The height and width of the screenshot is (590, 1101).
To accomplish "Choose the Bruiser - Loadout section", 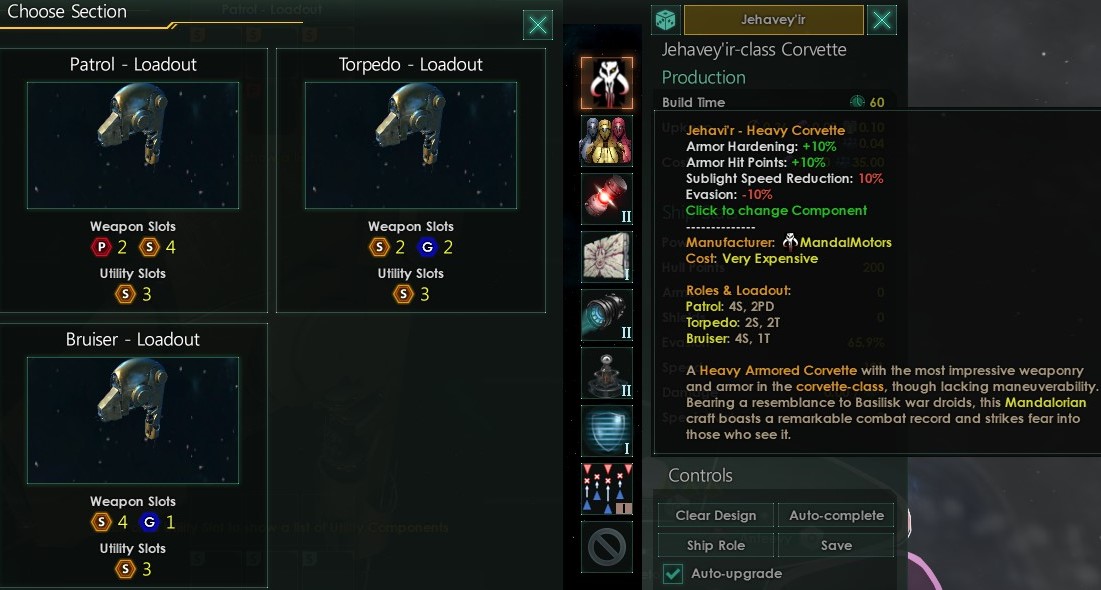I will [133, 455].
